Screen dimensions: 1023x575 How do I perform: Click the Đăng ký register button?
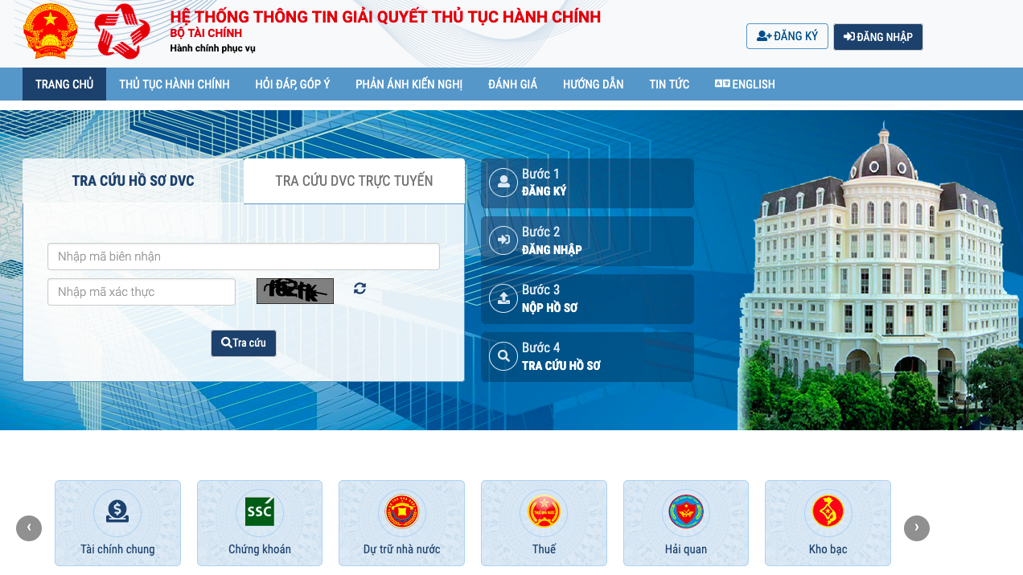787,37
